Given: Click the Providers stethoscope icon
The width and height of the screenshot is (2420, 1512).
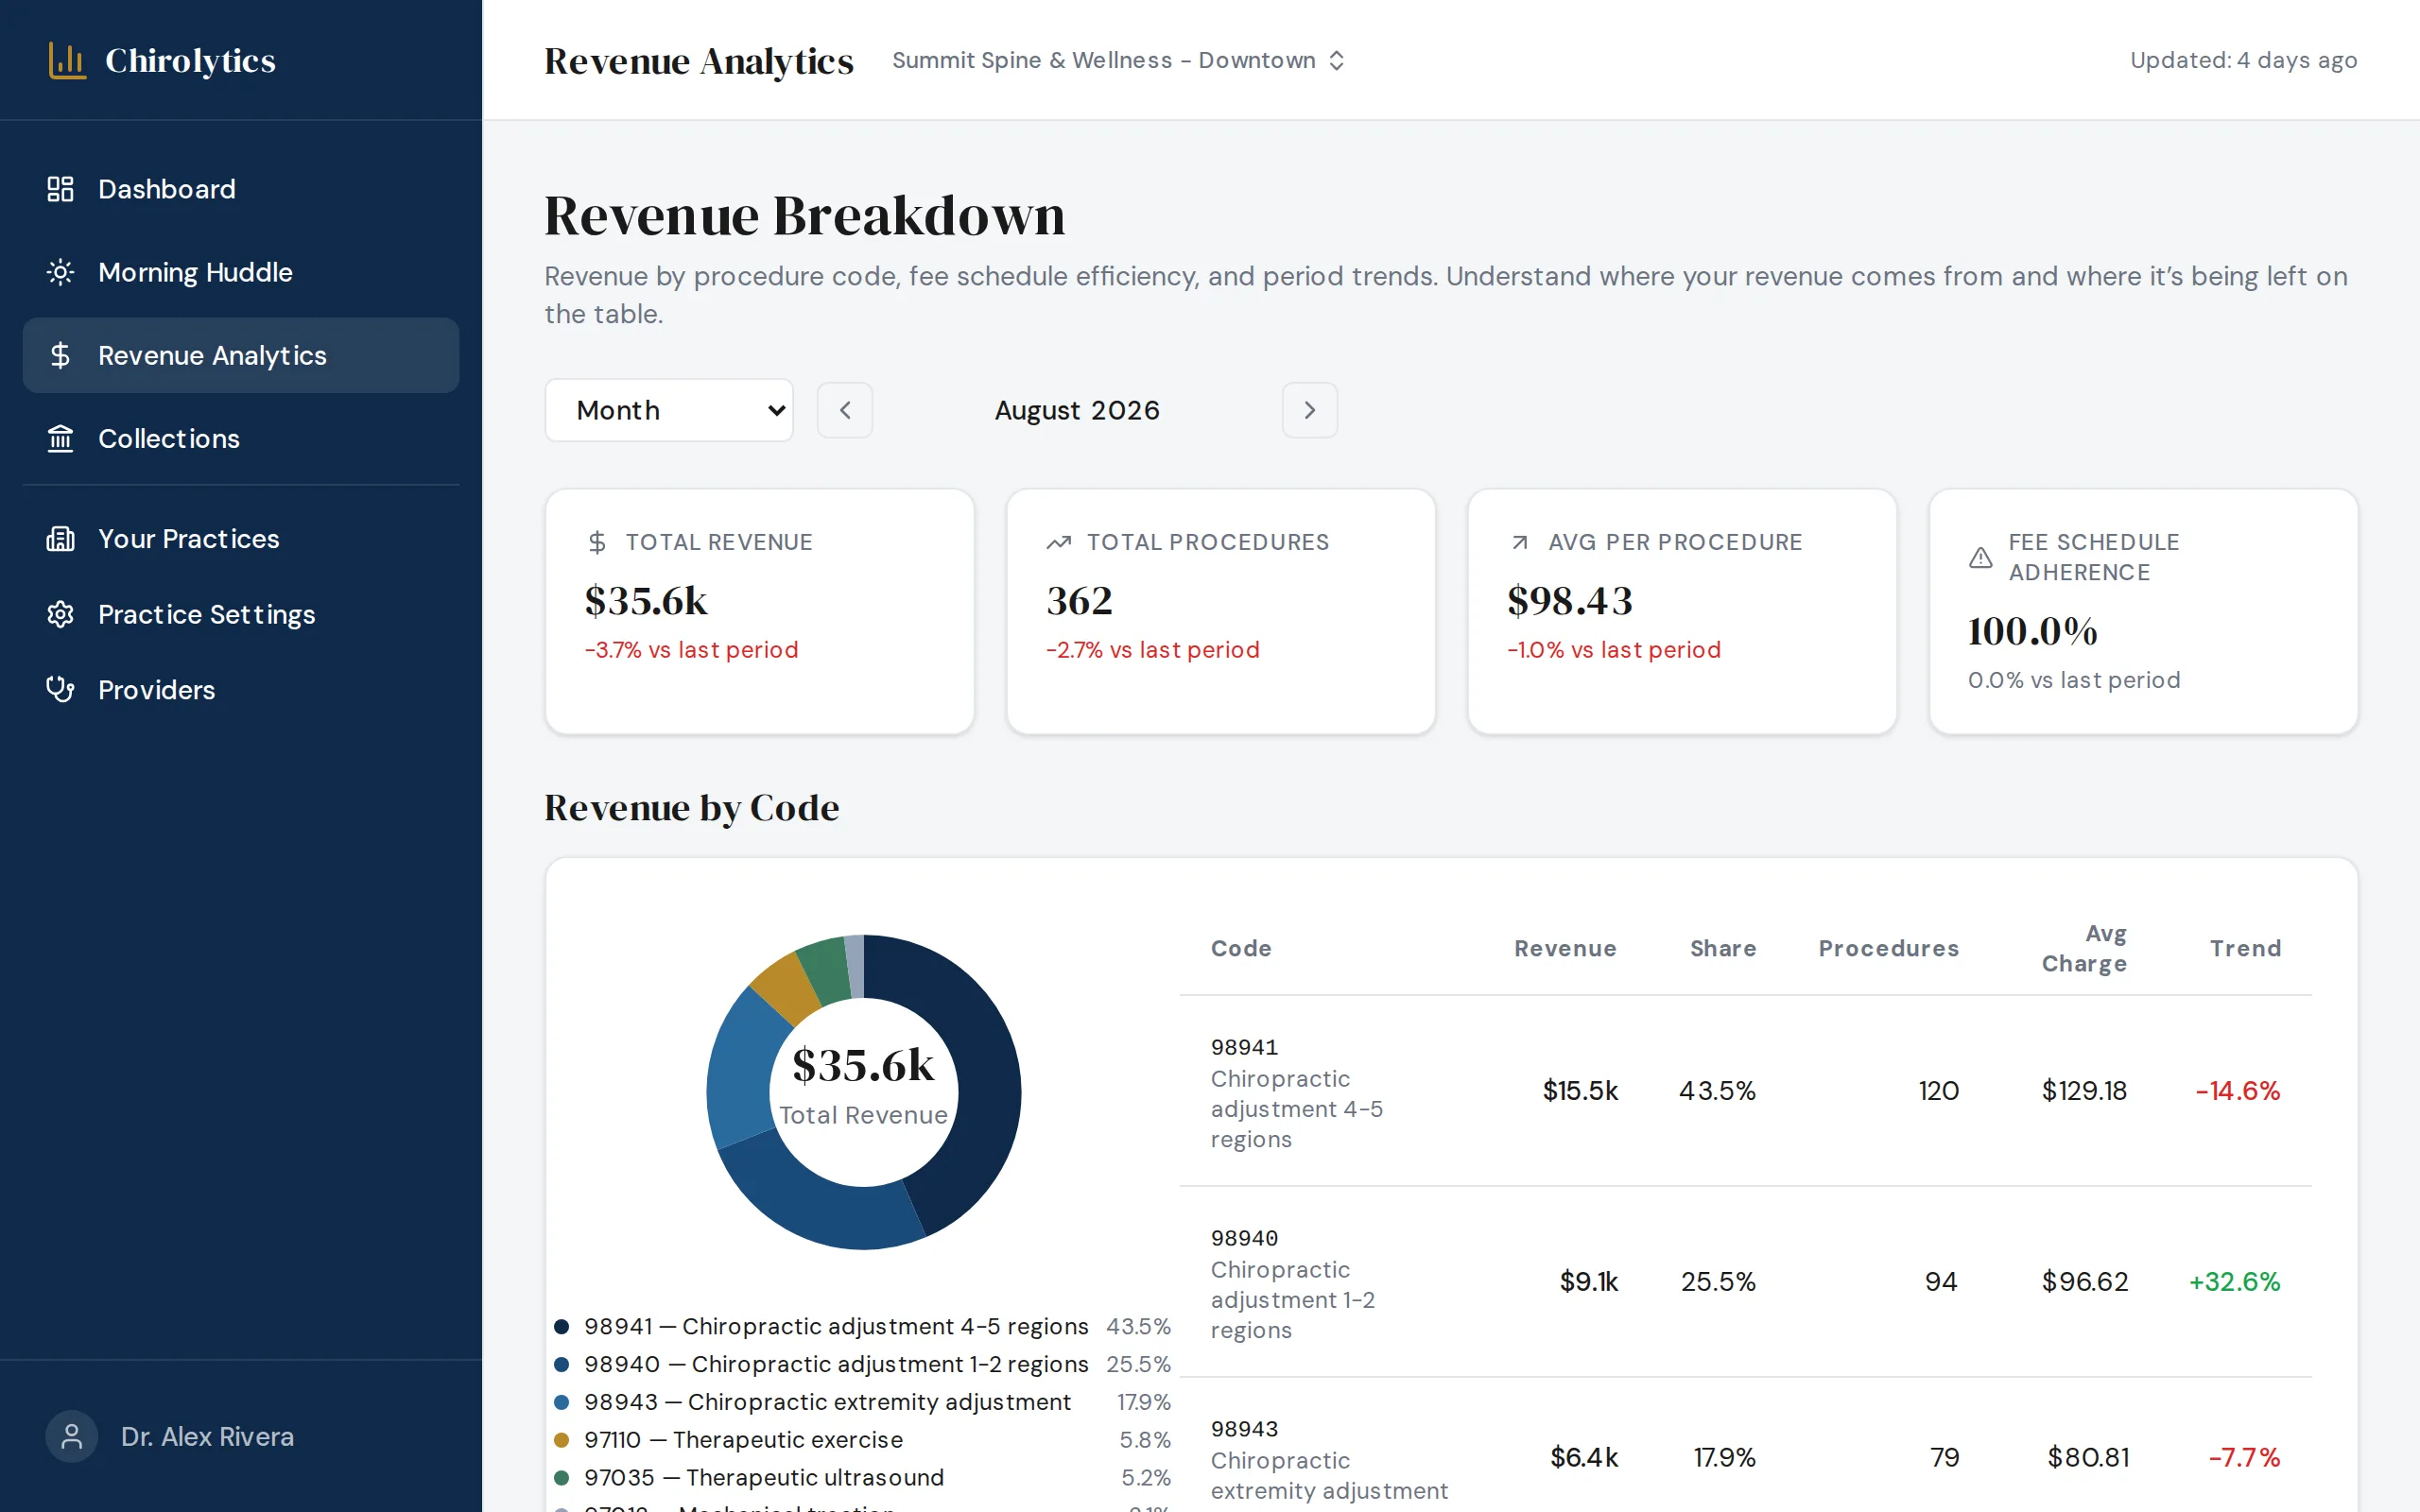Looking at the screenshot, I should click(60, 690).
